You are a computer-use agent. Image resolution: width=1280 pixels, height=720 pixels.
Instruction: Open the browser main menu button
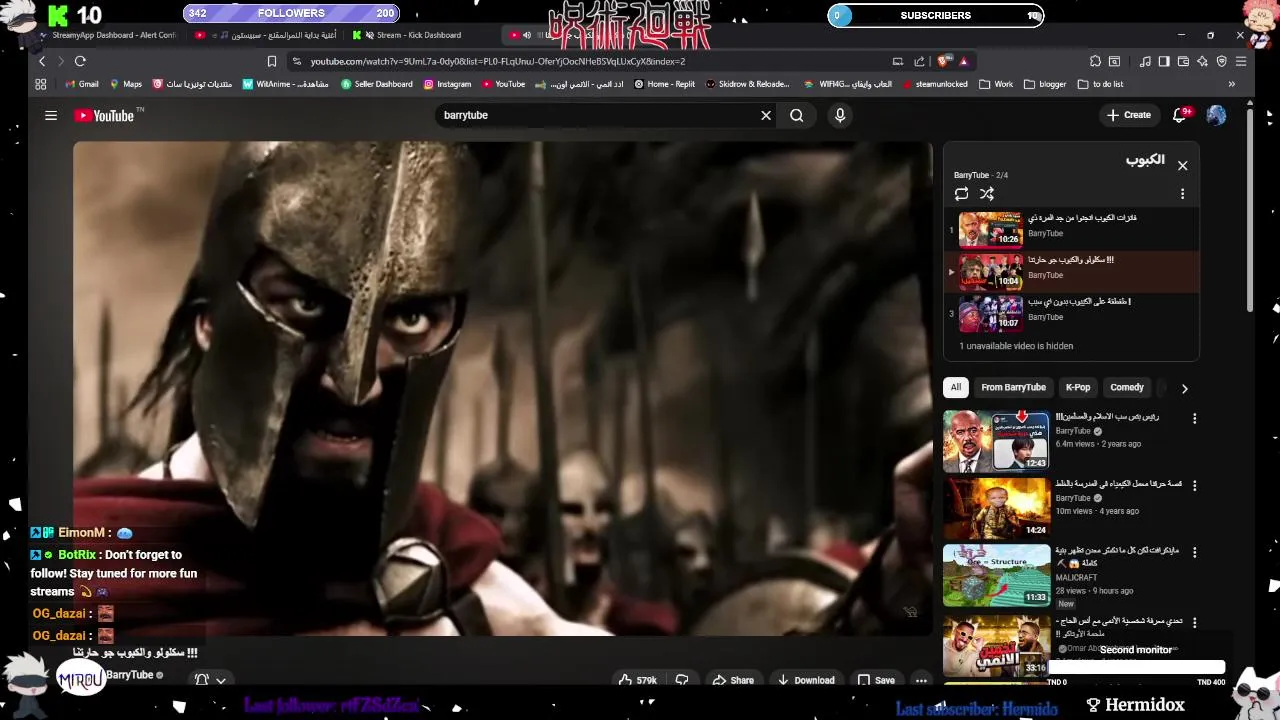(x=1241, y=61)
